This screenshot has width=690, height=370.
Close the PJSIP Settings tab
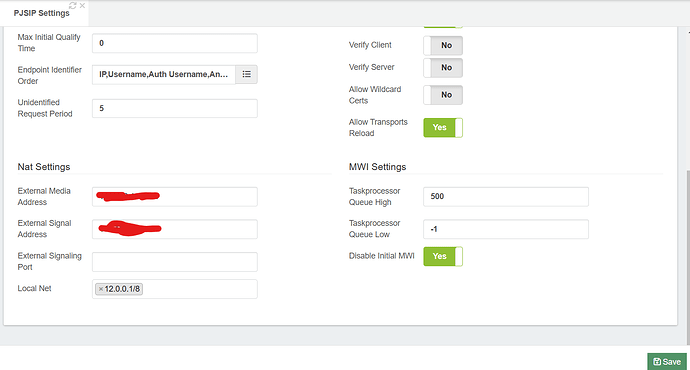click(82, 5)
